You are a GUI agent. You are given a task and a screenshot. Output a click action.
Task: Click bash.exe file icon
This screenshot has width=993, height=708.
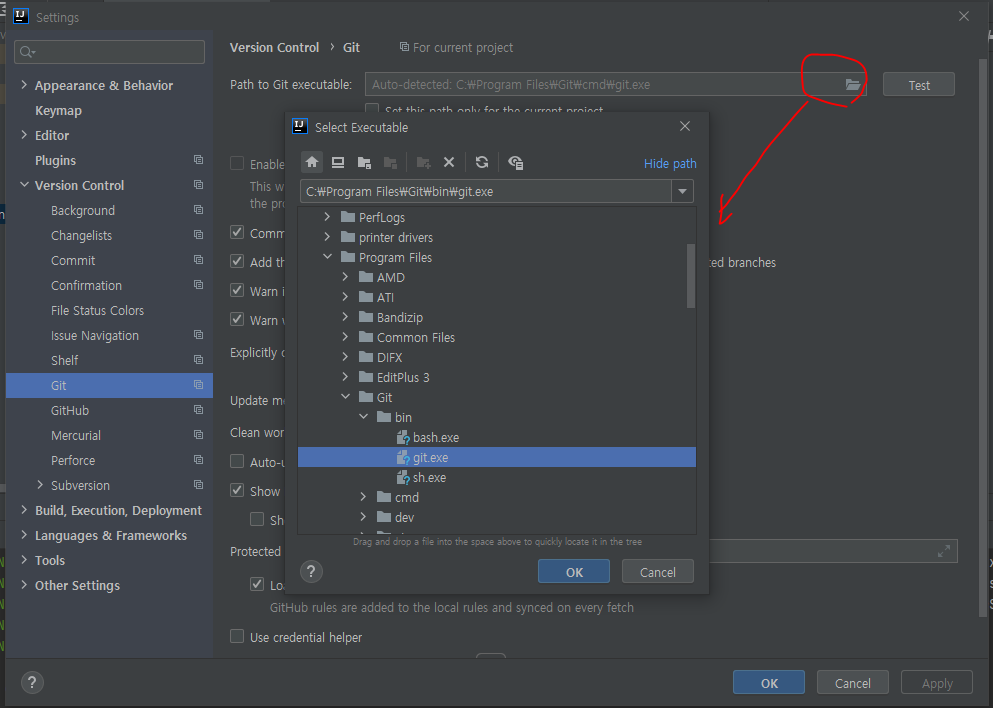pos(403,438)
